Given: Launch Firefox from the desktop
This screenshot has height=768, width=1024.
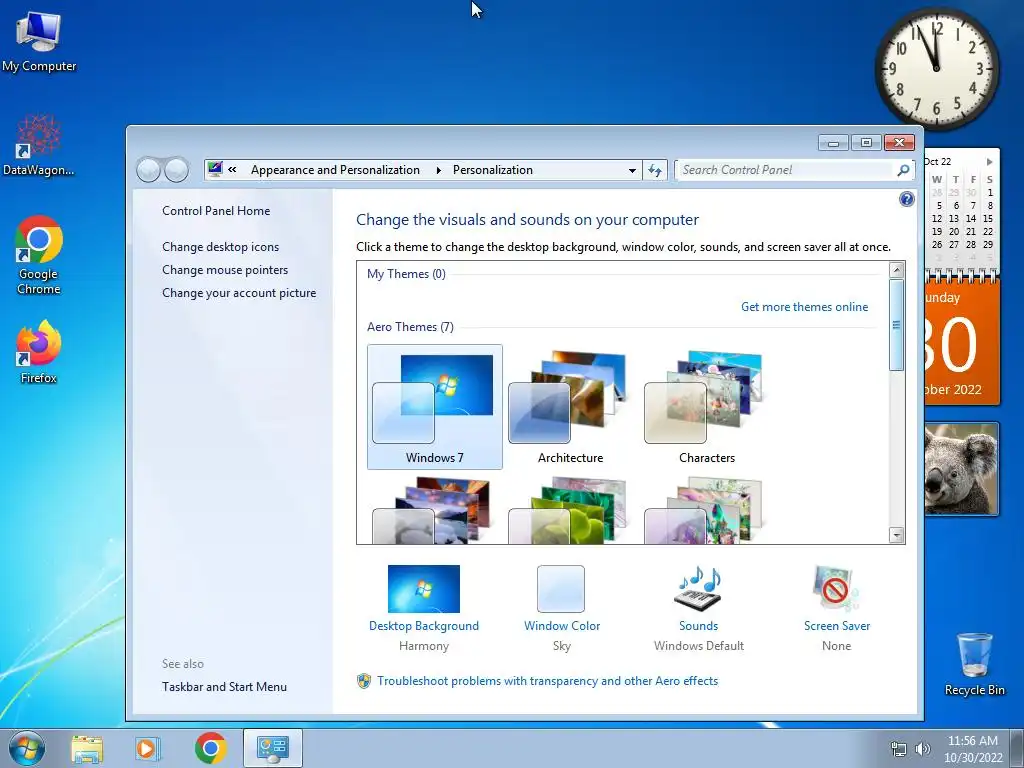Looking at the screenshot, I should [39, 351].
